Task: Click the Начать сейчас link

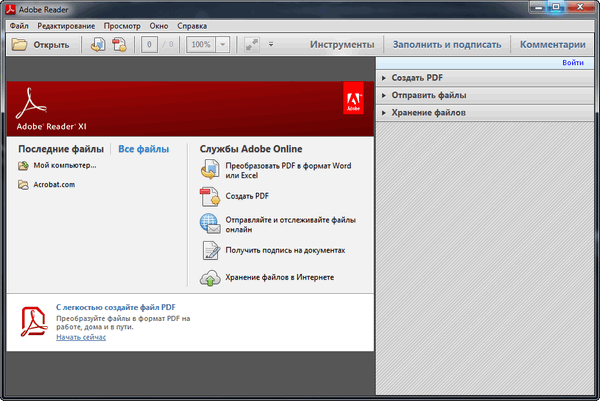Action: [x=81, y=337]
